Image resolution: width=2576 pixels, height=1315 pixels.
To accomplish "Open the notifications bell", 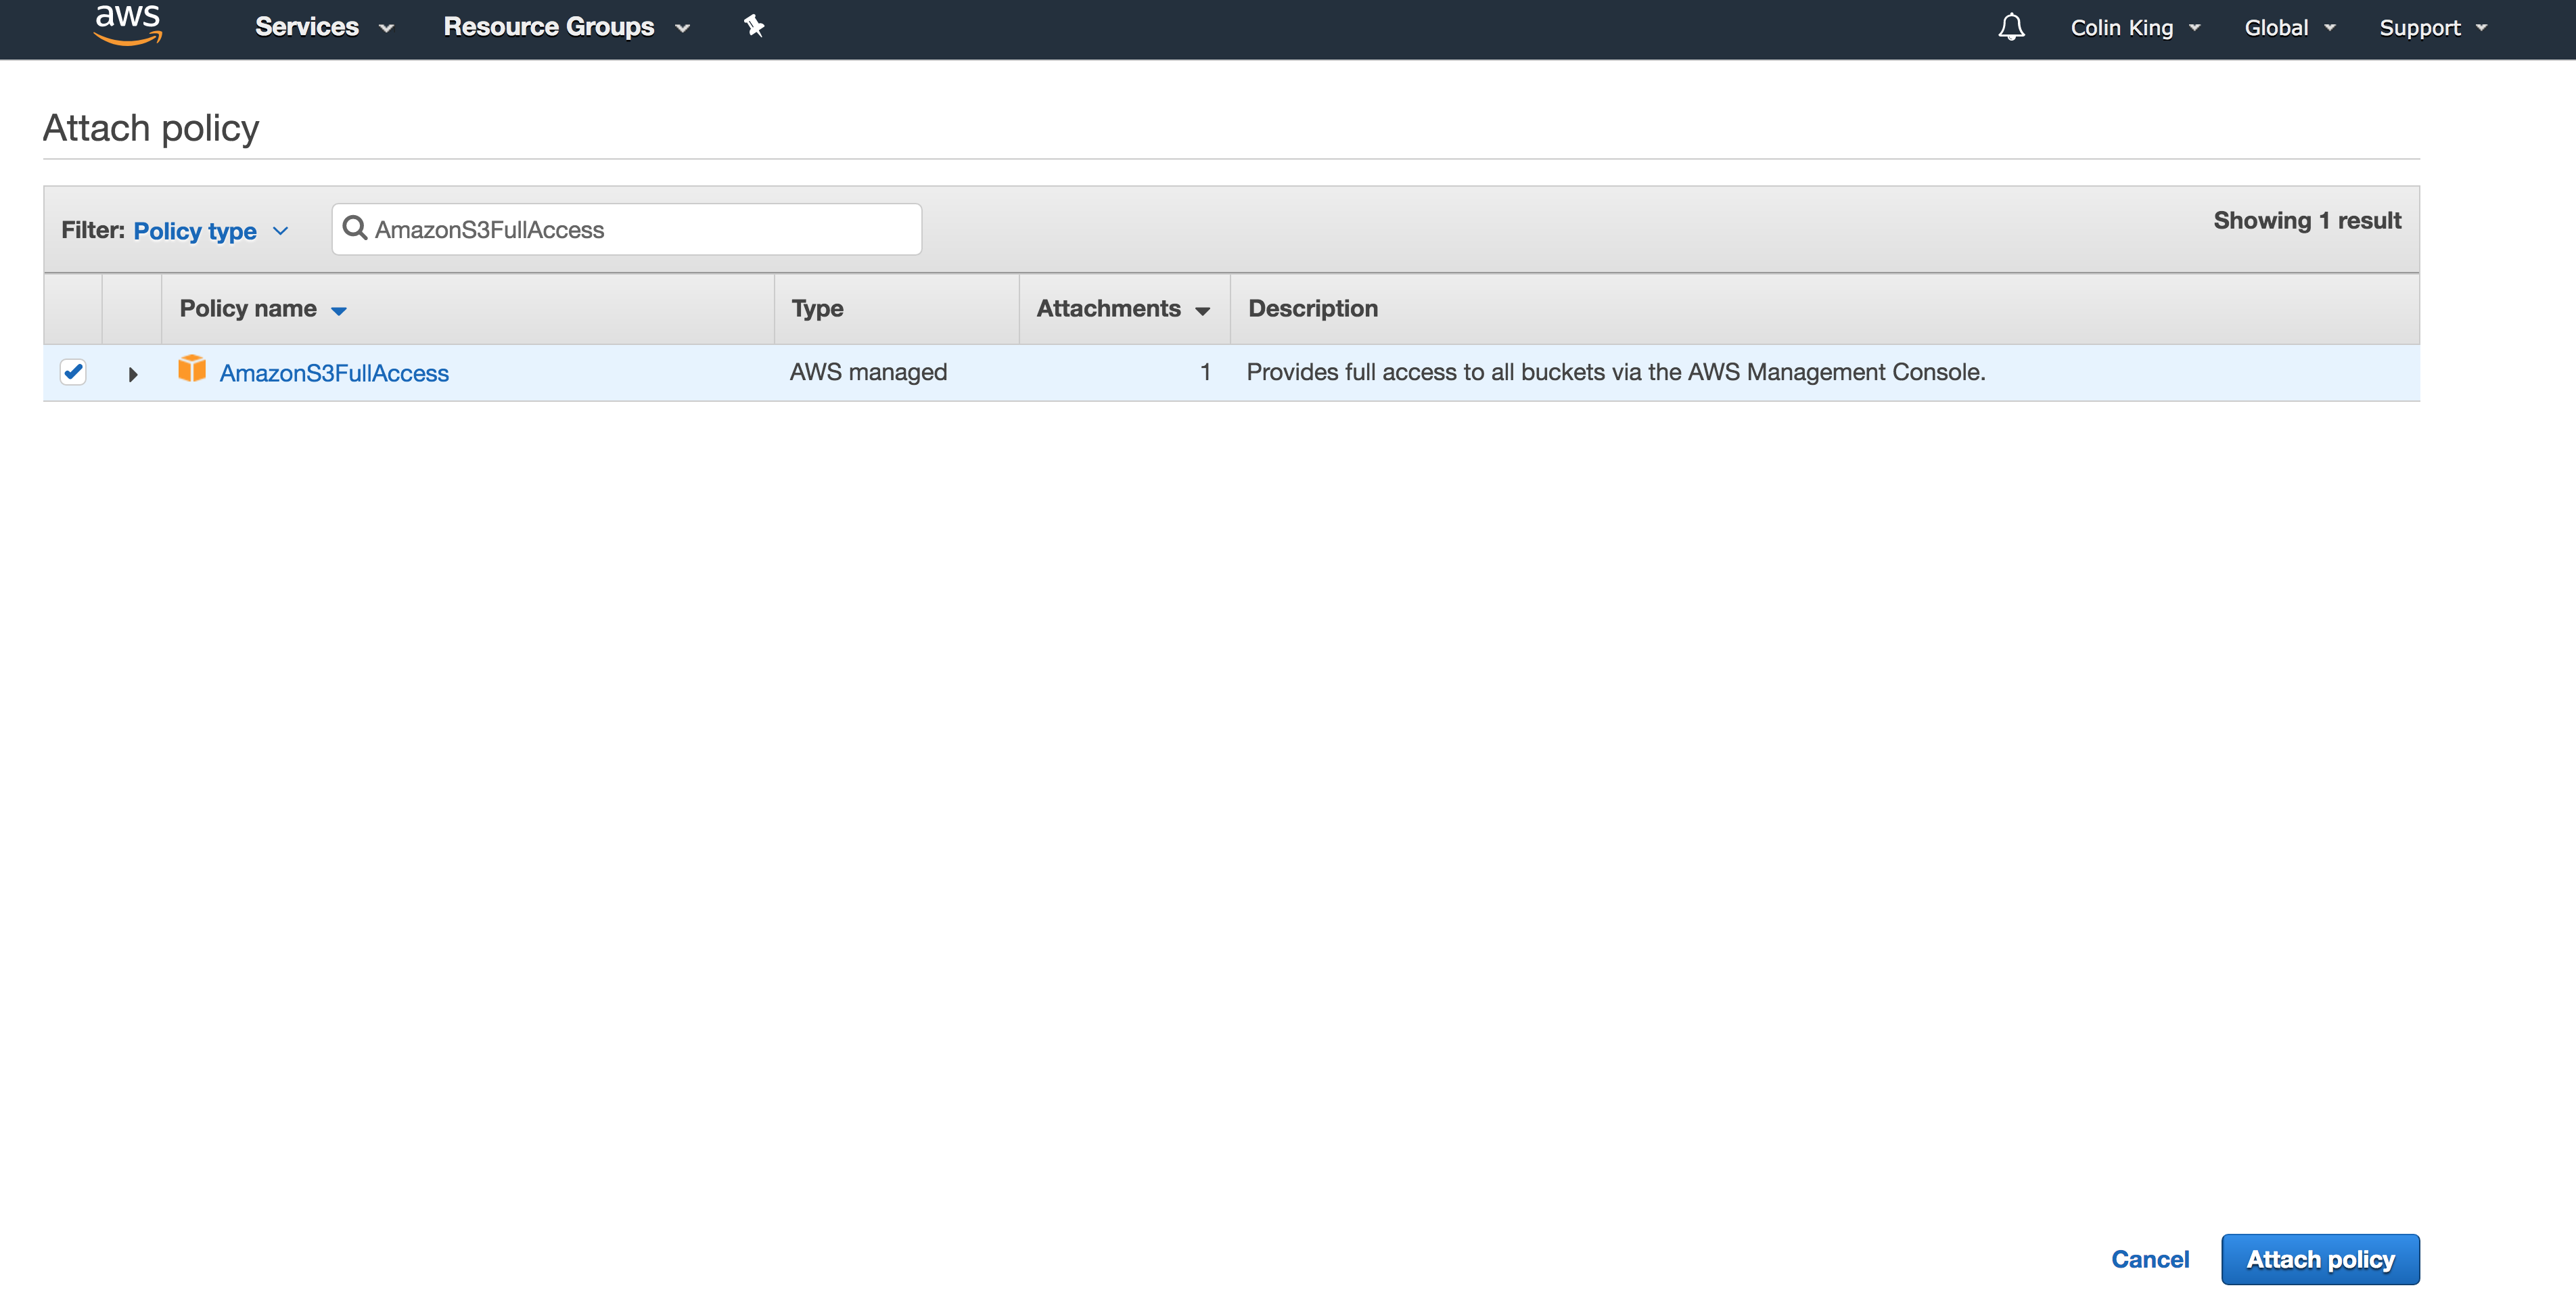I will pyautogui.click(x=2011, y=27).
